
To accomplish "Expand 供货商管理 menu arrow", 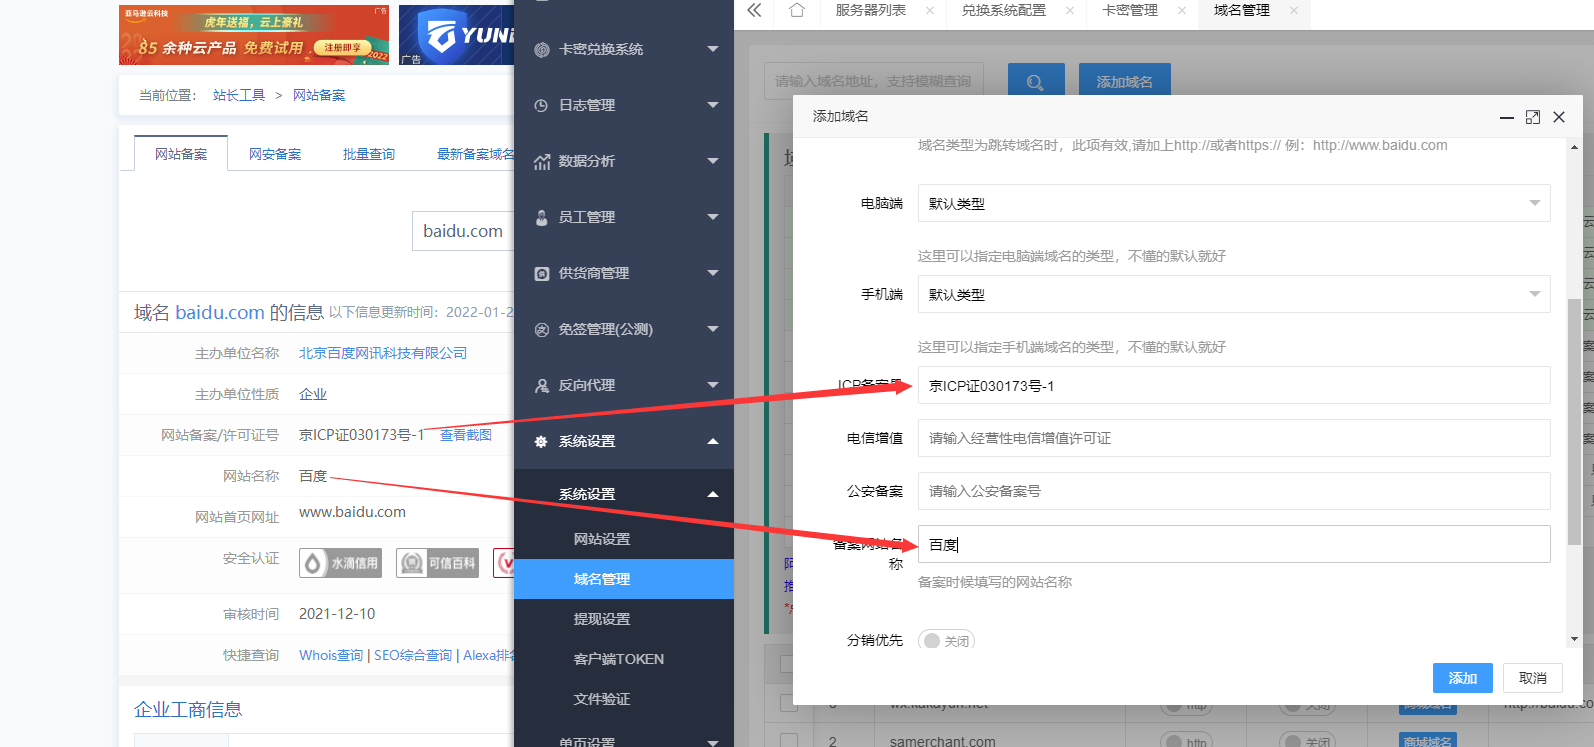I will (713, 273).
